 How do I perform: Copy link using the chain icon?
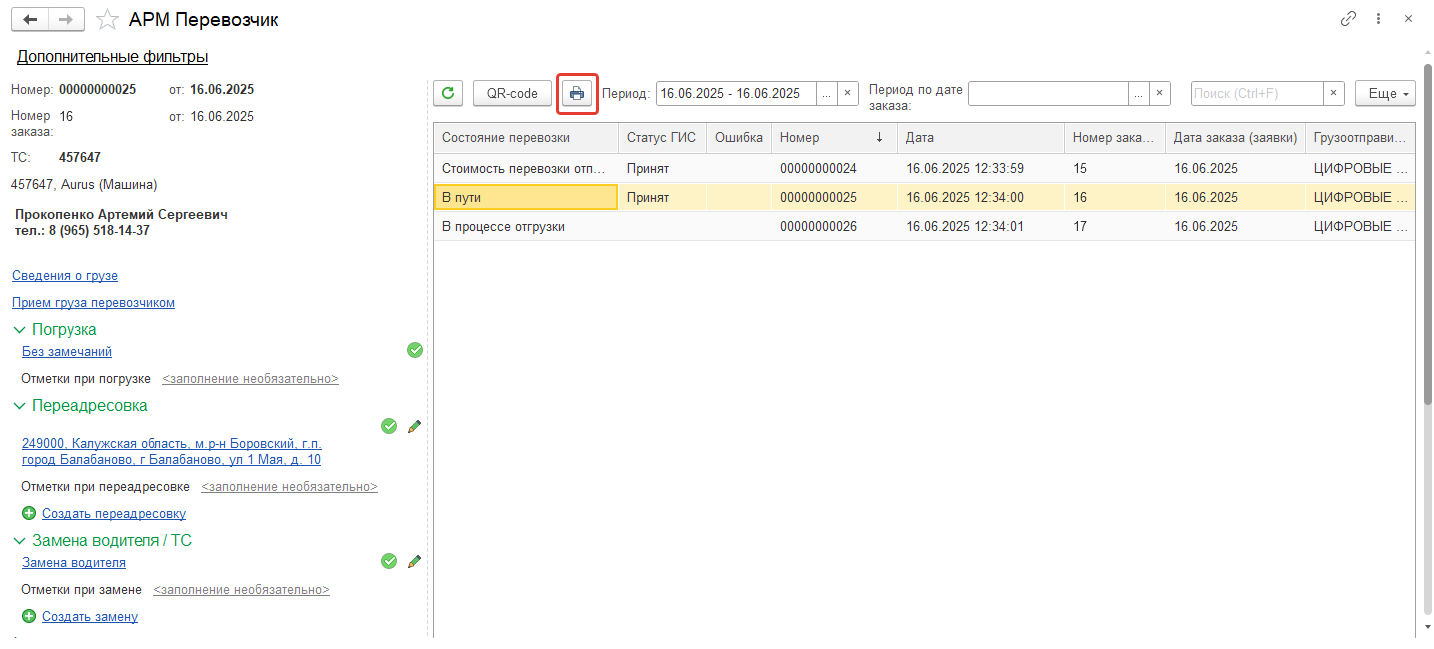[1349, 19]
